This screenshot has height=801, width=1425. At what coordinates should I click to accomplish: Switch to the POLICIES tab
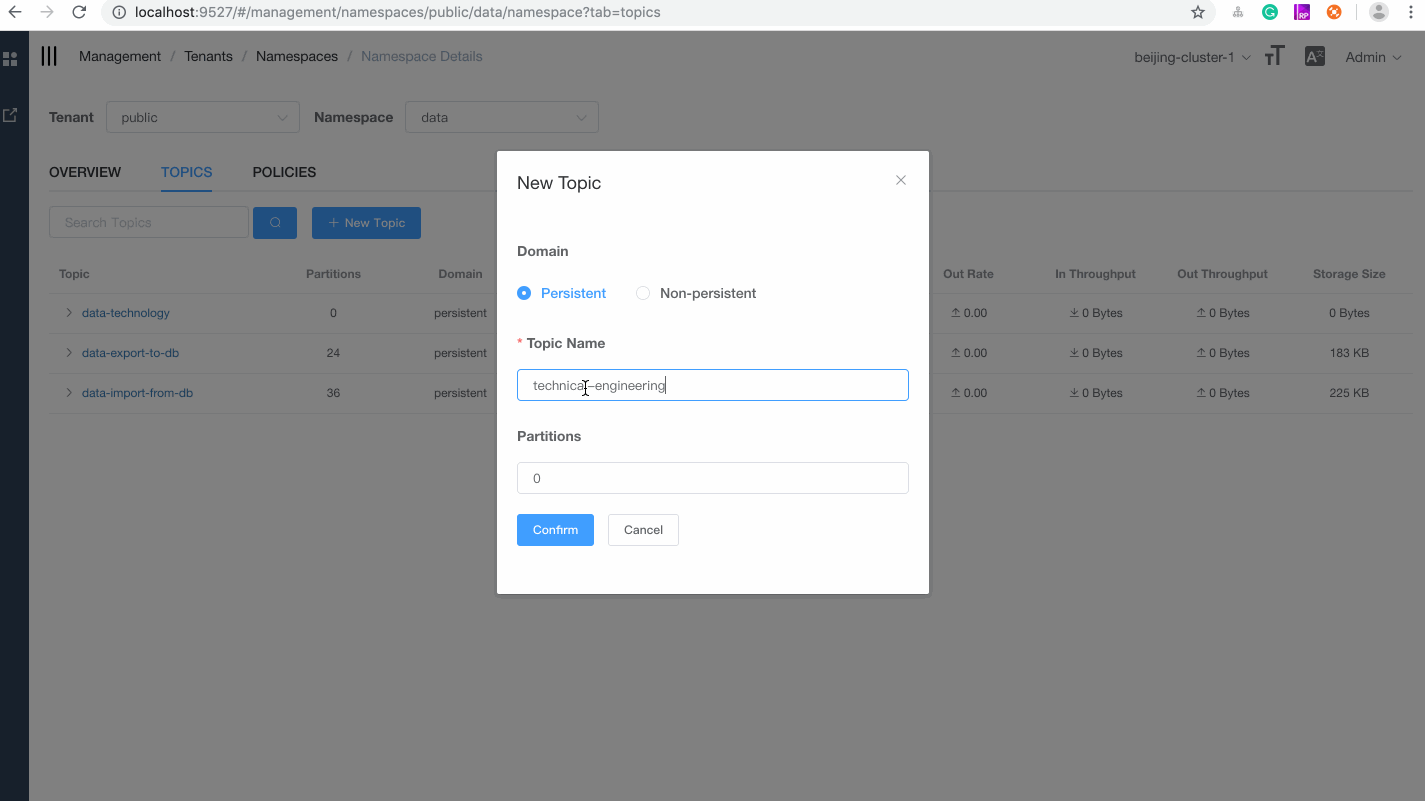point(284,172)
